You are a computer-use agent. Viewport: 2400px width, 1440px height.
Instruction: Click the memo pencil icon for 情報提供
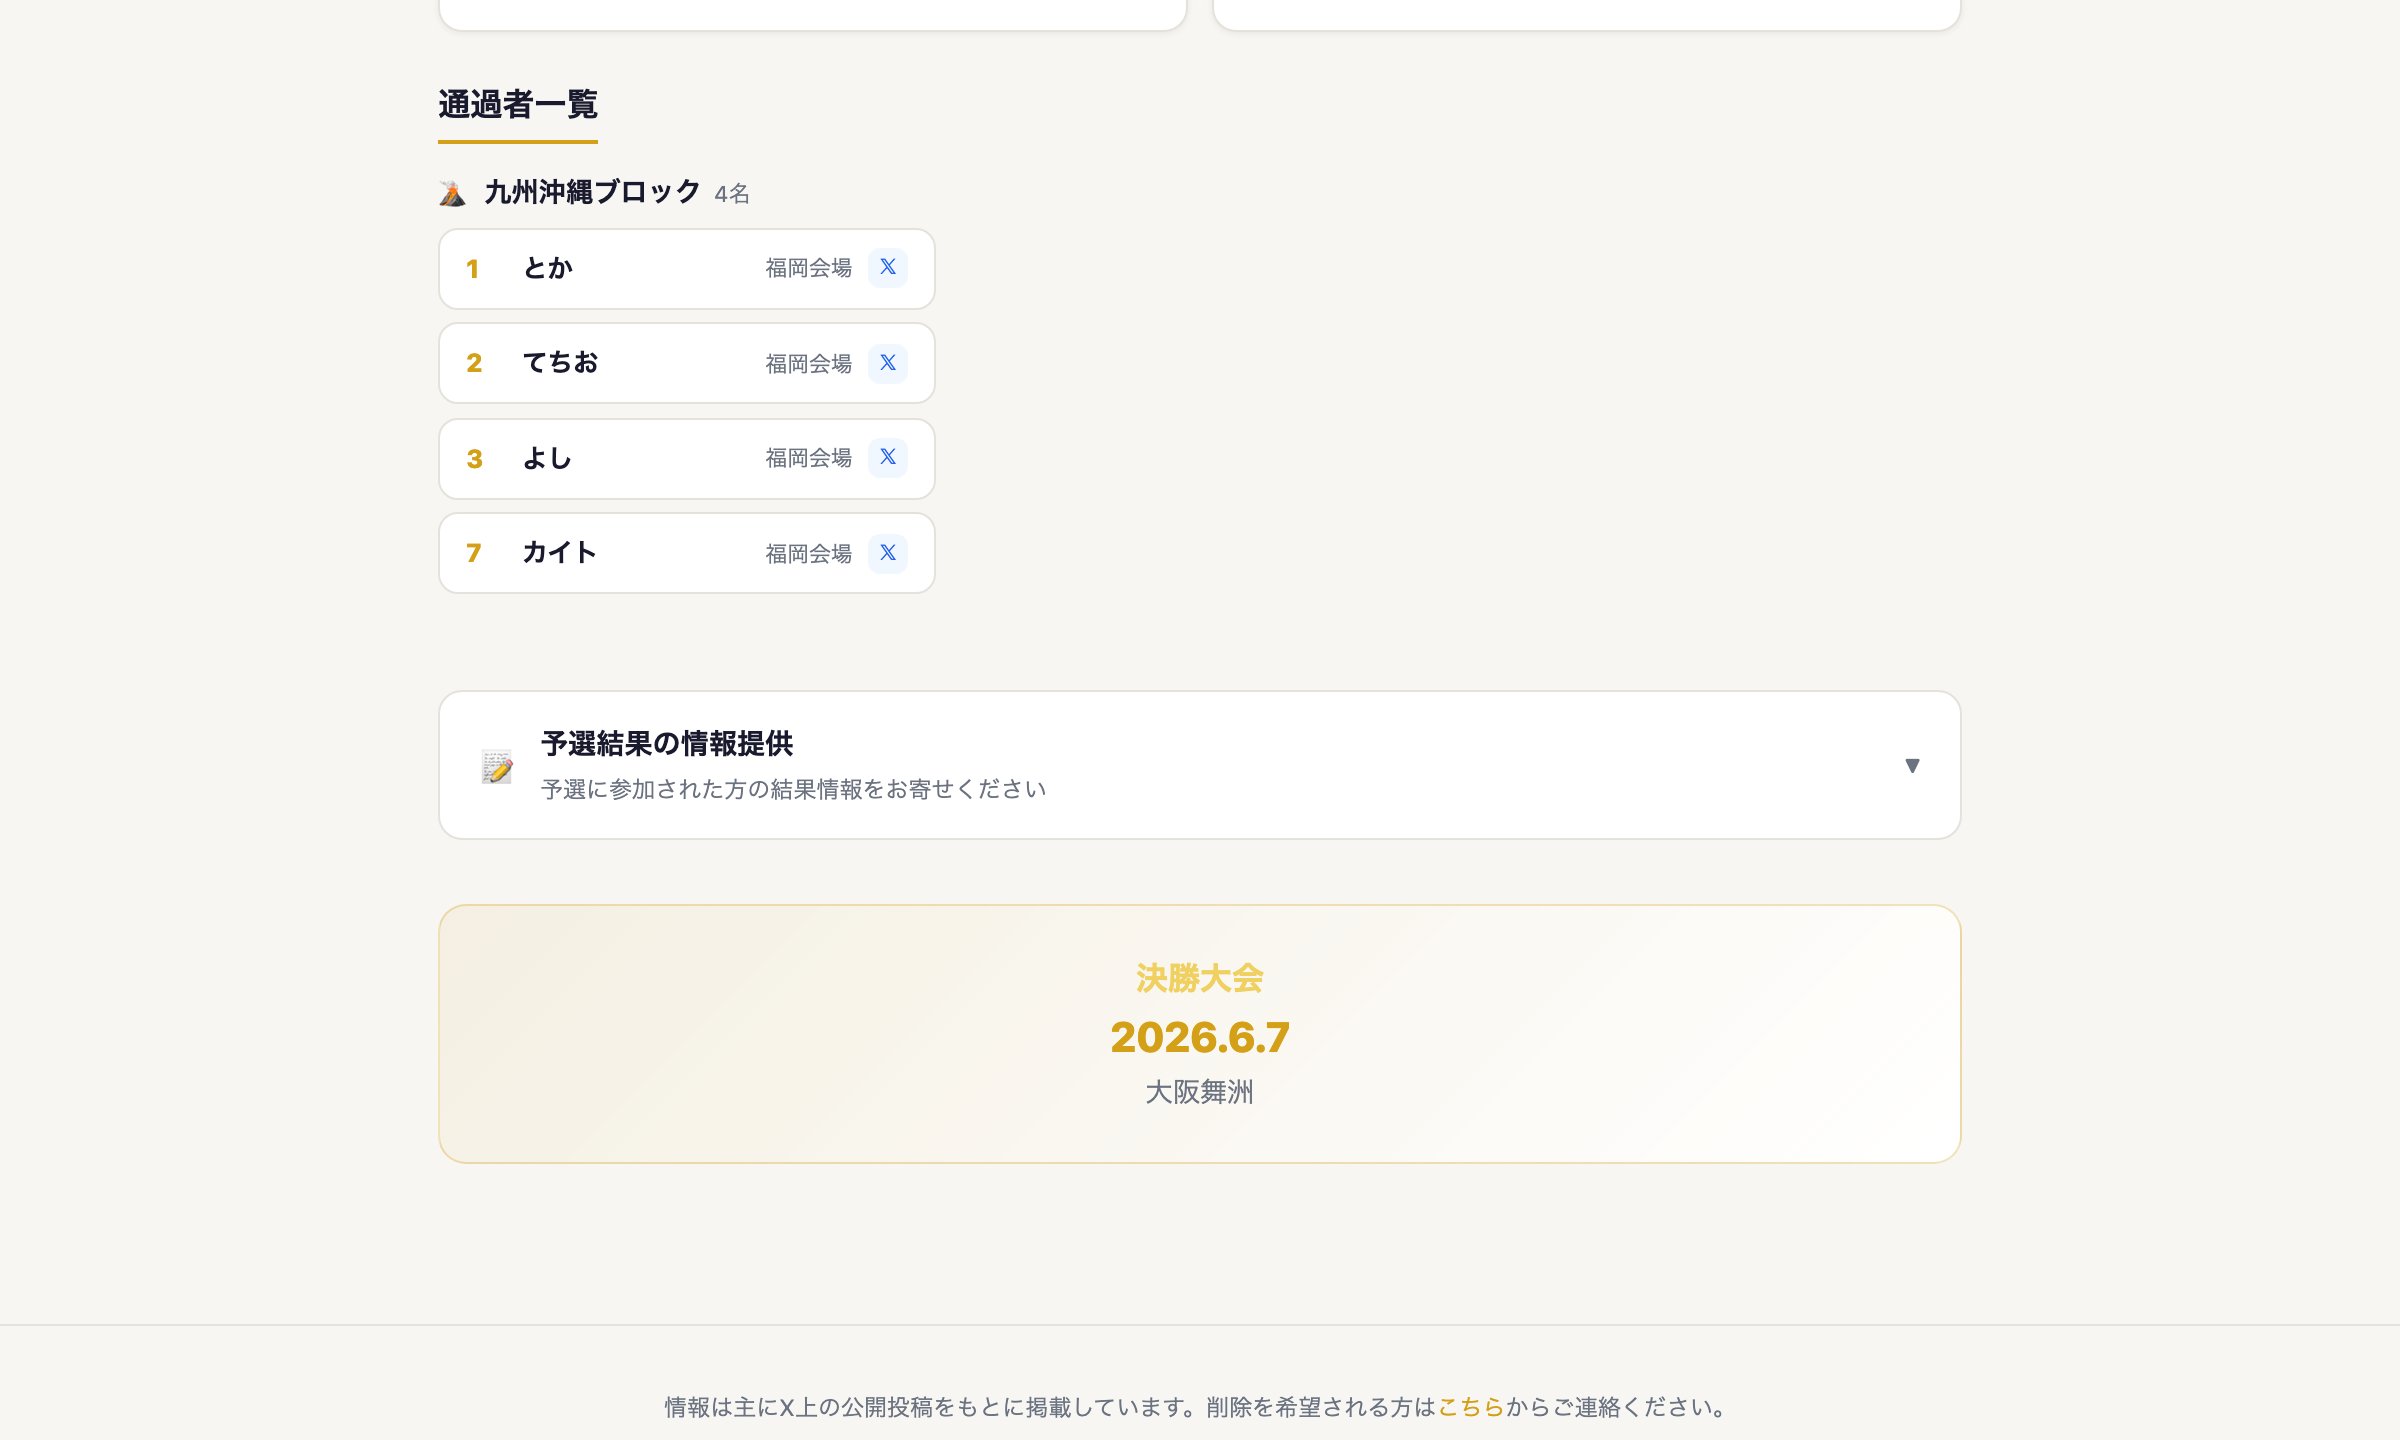[497, 766]
